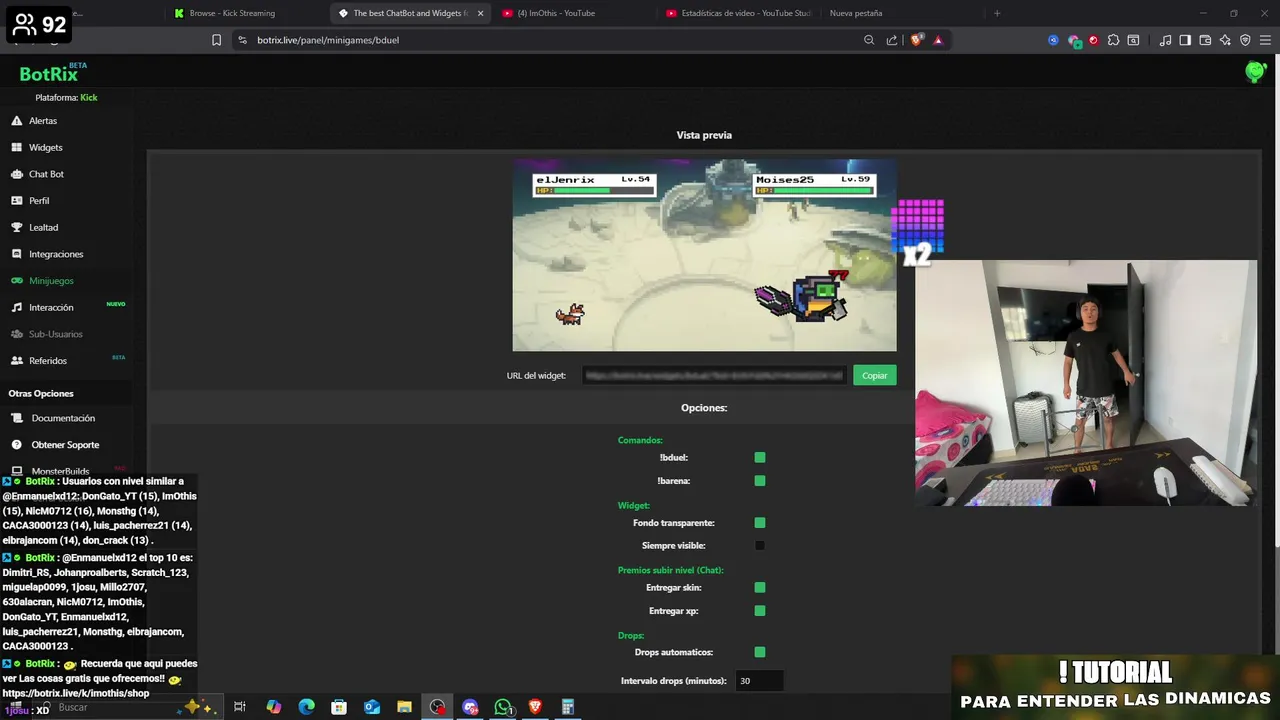Open a new browser tab
This screenshot has width=1280, height=720.
(x=996, y=13)
